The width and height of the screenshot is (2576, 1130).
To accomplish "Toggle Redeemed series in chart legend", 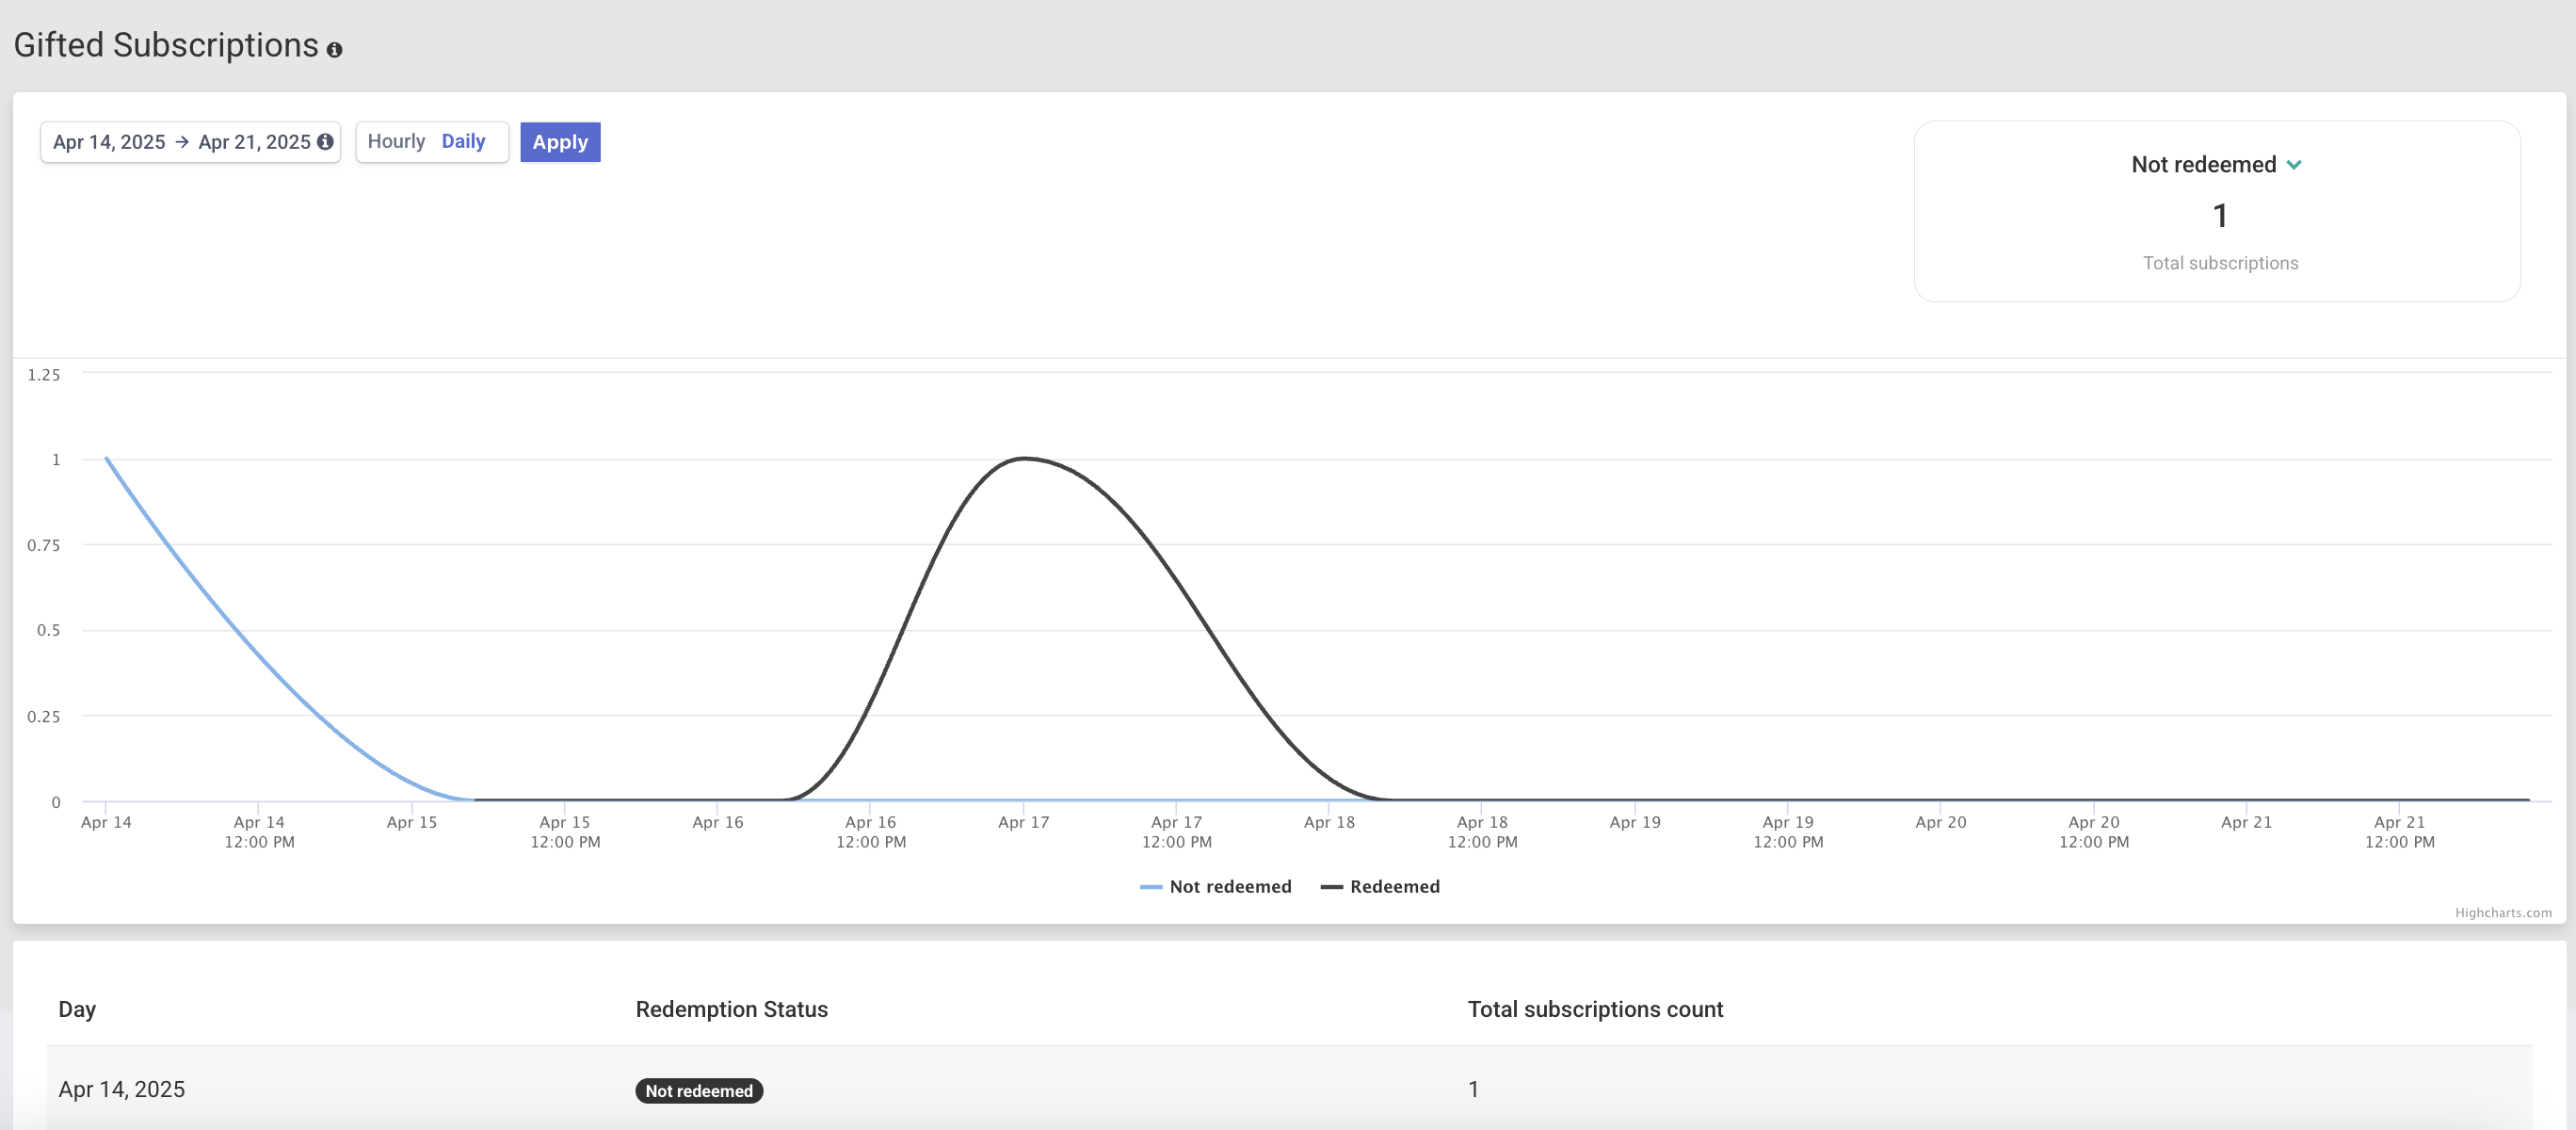I will 1394,886.
